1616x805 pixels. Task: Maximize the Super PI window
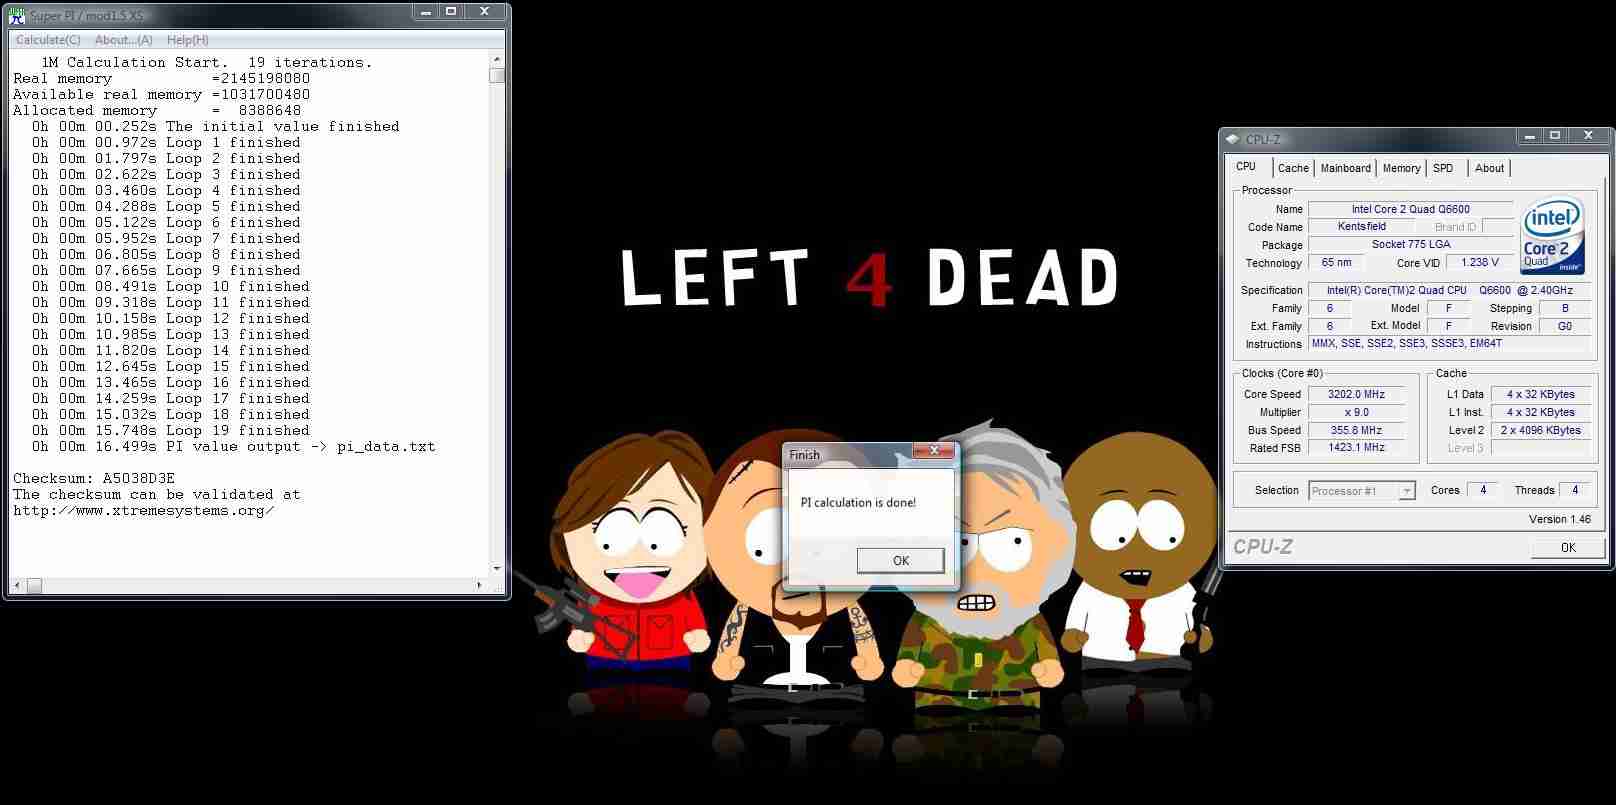coord(450,12)
